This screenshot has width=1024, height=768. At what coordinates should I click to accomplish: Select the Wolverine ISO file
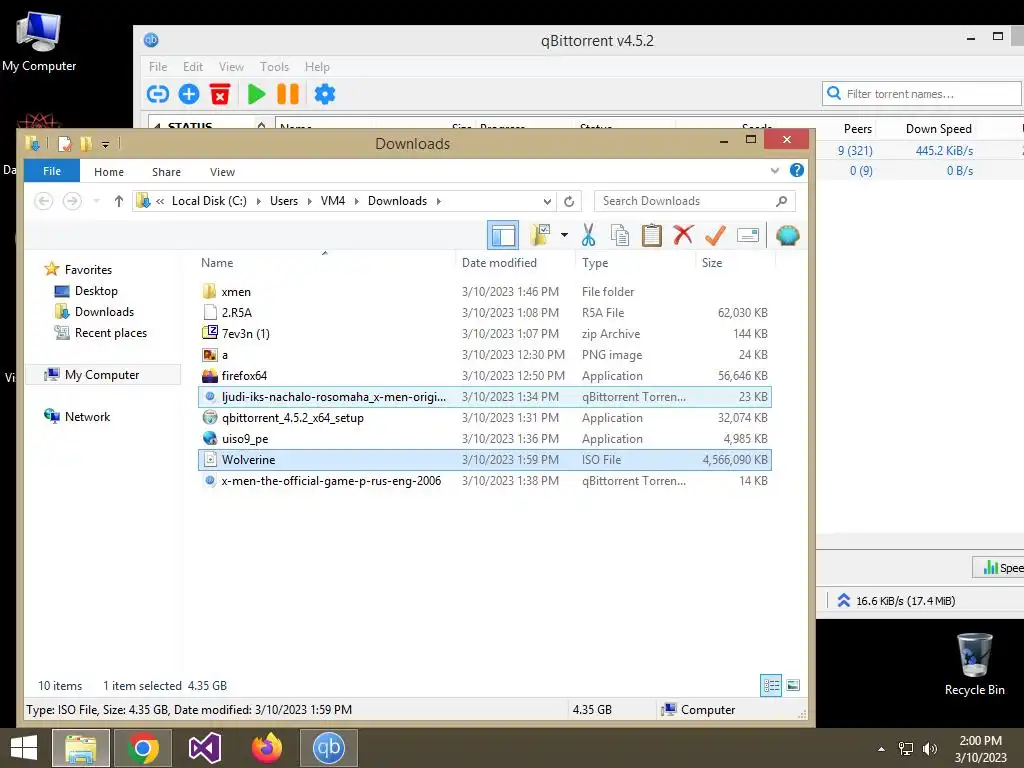pos(485,460)
